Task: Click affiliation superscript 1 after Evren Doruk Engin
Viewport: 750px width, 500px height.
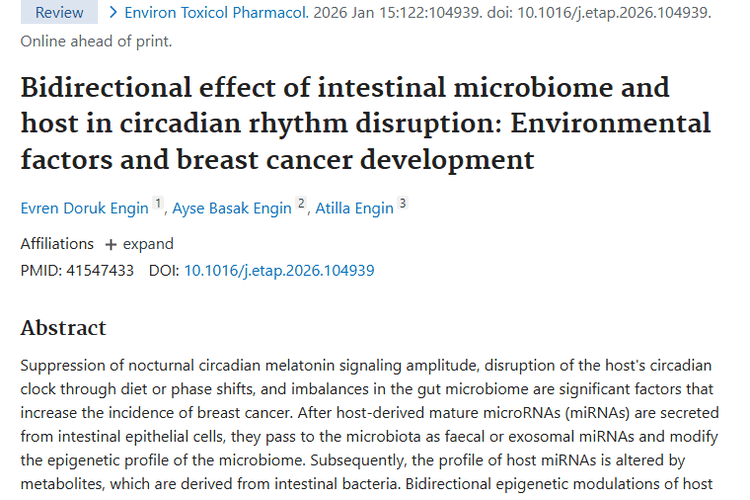Action: (158, 204)
